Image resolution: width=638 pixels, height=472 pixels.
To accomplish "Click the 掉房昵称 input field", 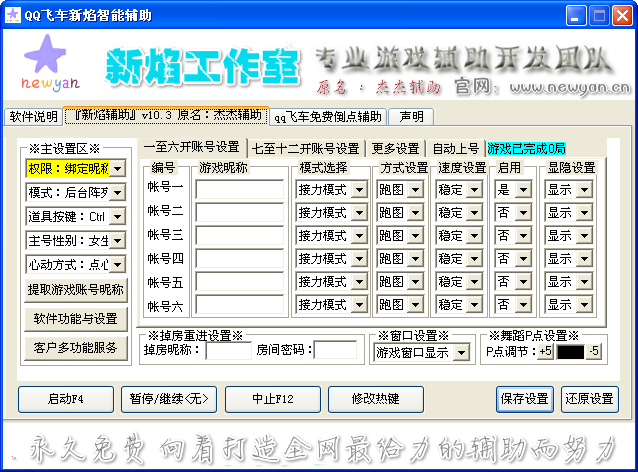I will click(x=229, y=350).
